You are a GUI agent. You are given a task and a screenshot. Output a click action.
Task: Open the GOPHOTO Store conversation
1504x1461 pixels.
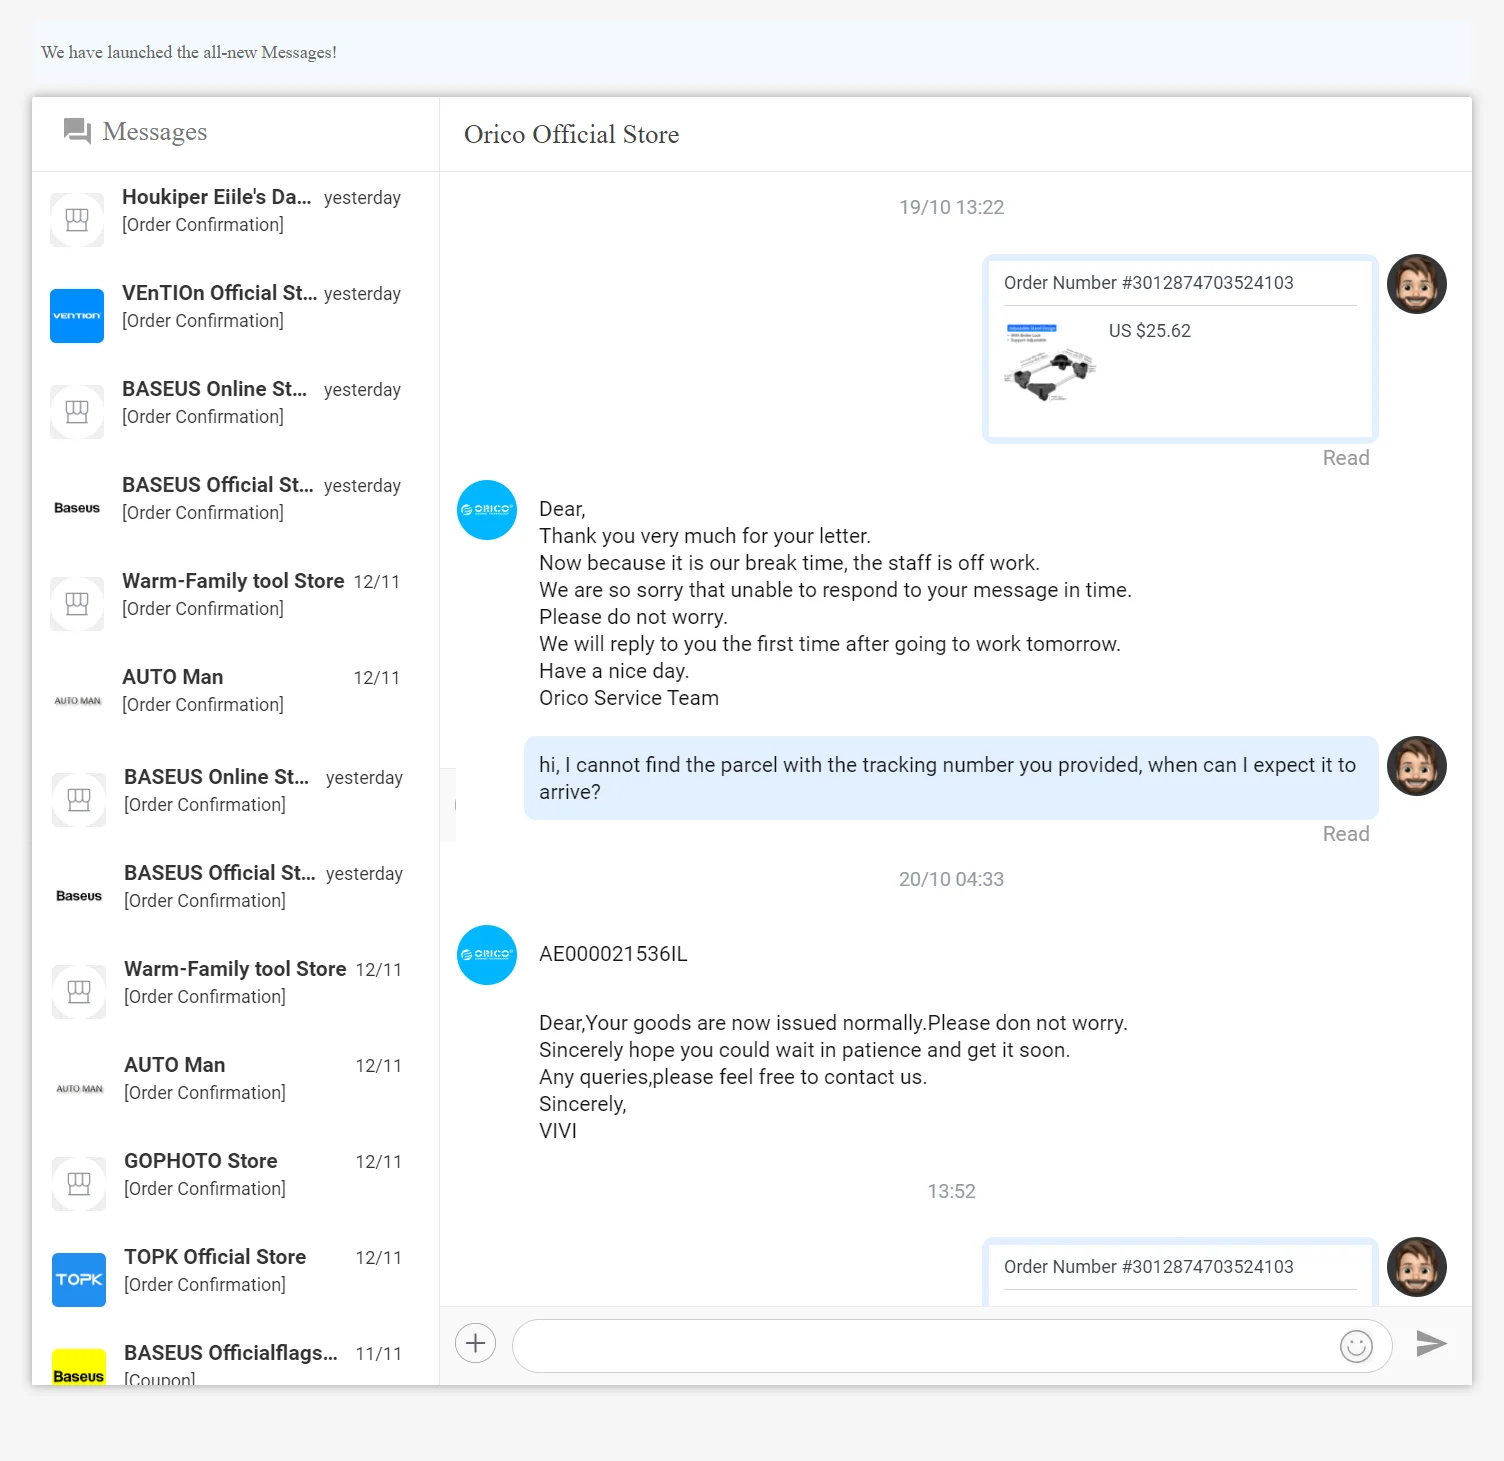tap(236, 1184)
